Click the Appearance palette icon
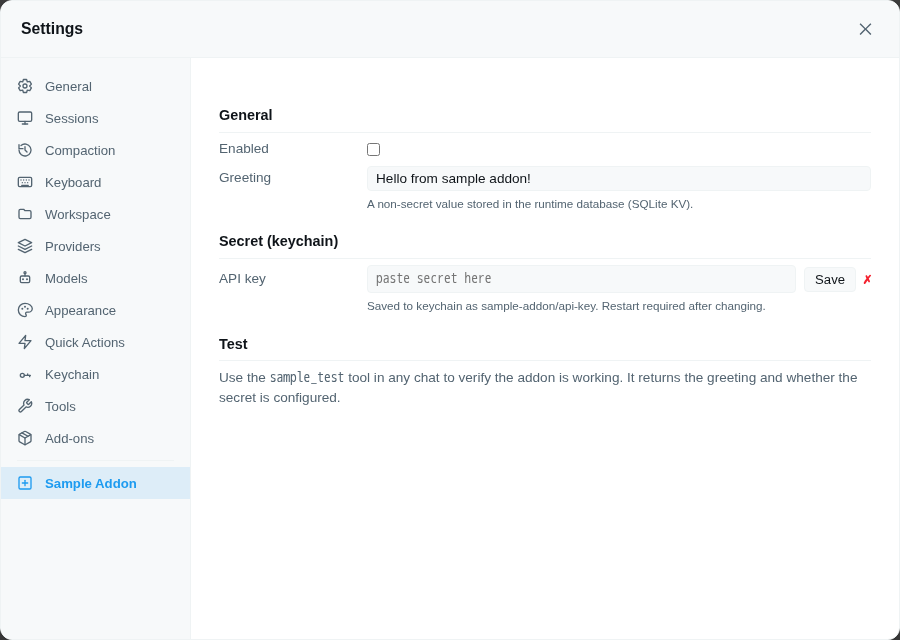900x640 pixels. 25,311
